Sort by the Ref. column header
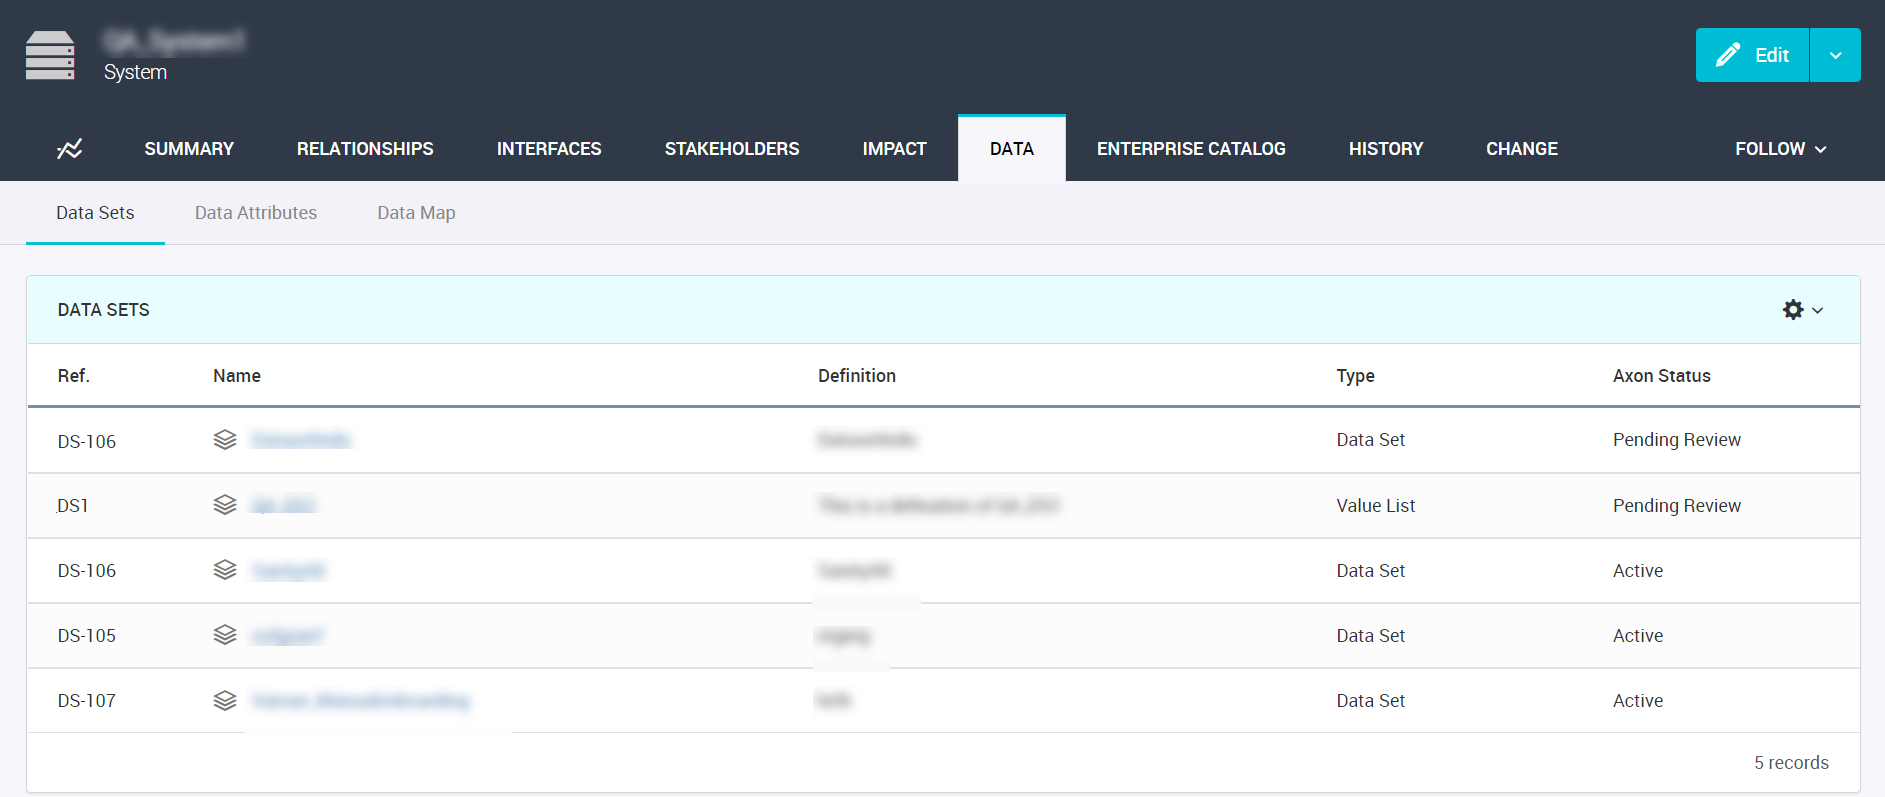This screenshot has height=797, width=1885. (x=74, y=376)
